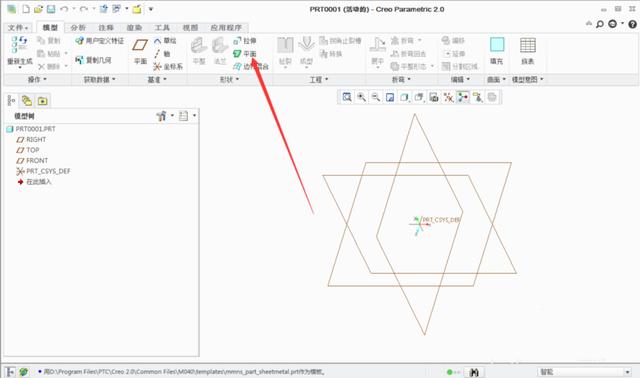Screen dimensions: 640x378
Task: Show the folder browser navigator tab
Action: click(x=27, y=100)
